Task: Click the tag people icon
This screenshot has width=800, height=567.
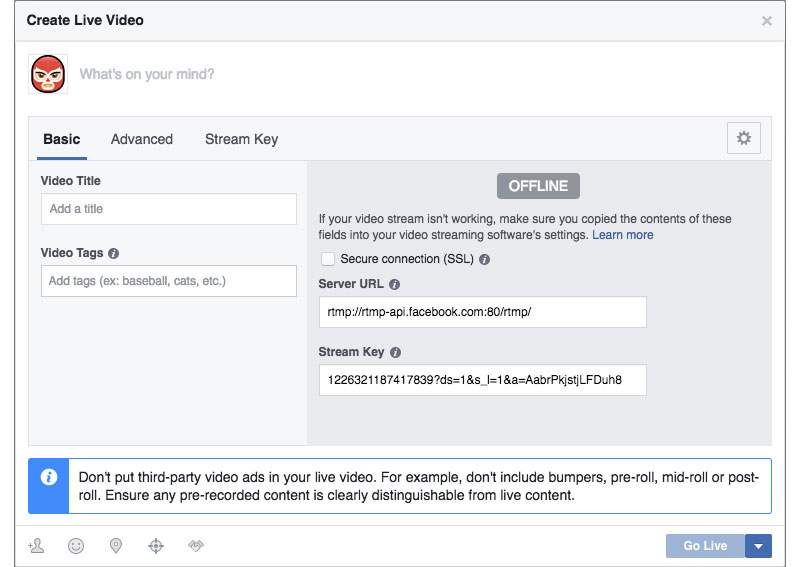Action: coord(36,546)
